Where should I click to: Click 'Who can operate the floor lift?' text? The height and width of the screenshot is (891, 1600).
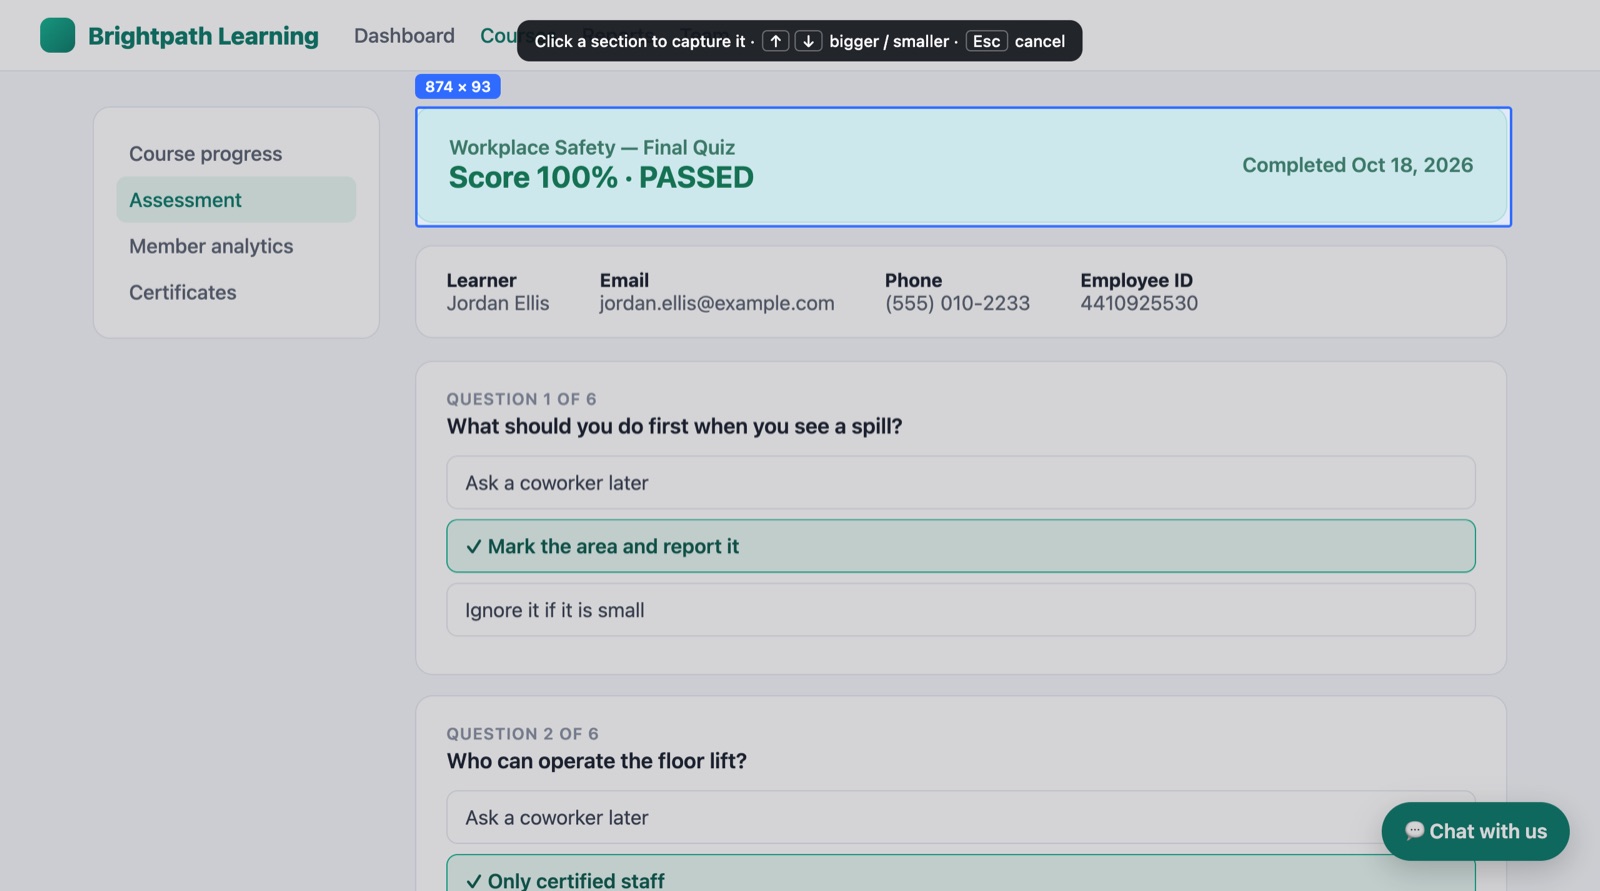tap(597, 761)
